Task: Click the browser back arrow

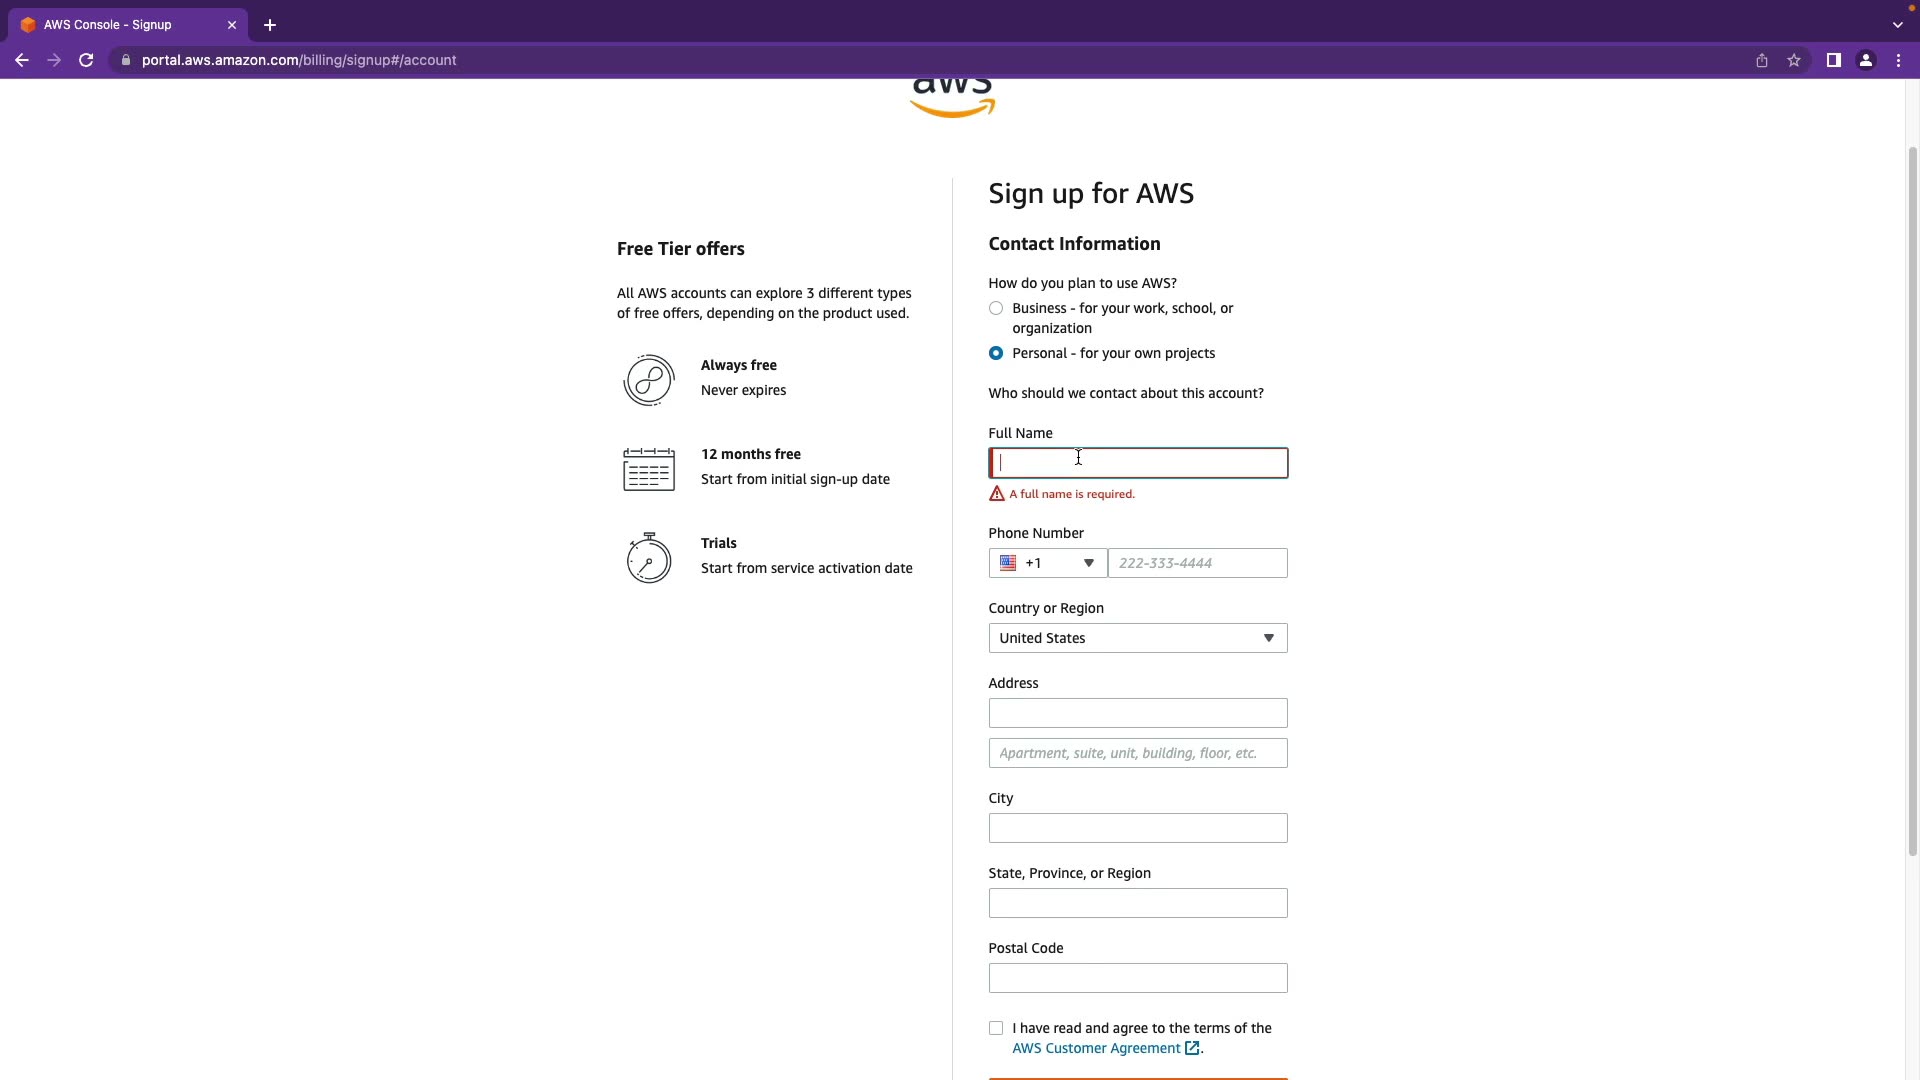Action: pyautogui.click(x=21, y=60)
